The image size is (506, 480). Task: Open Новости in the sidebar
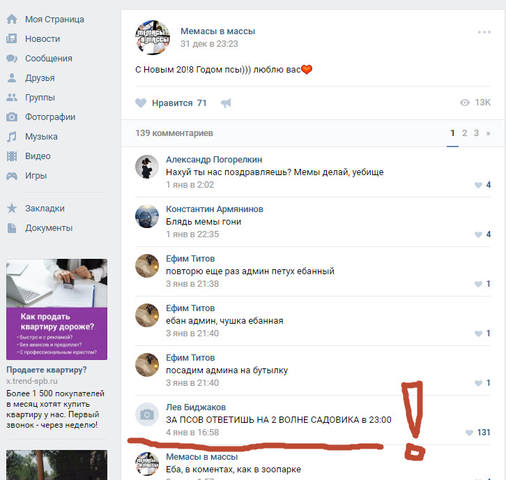[x=43, y=39]
